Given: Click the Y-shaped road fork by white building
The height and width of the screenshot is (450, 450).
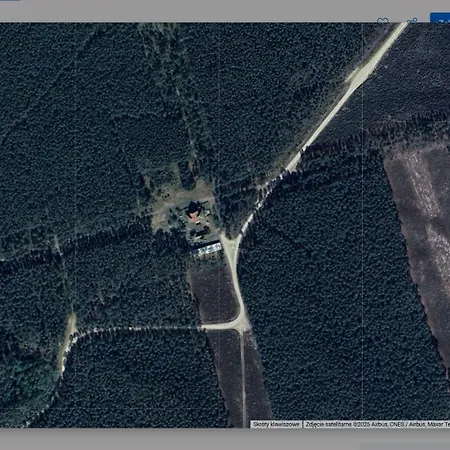Looking at the screenshot, I should coord(231,241).
